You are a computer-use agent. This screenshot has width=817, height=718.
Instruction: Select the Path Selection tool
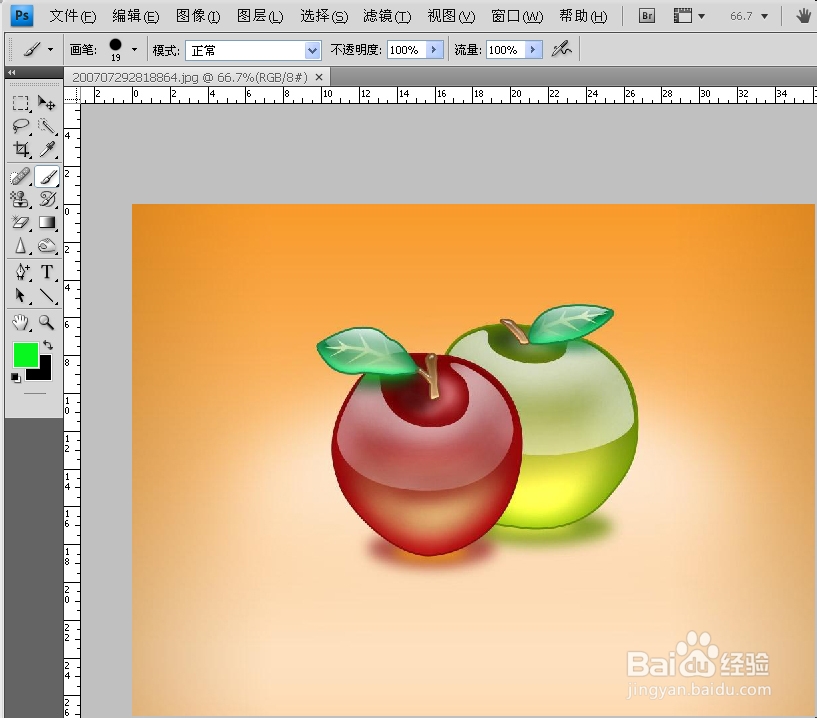pos(20,295)
